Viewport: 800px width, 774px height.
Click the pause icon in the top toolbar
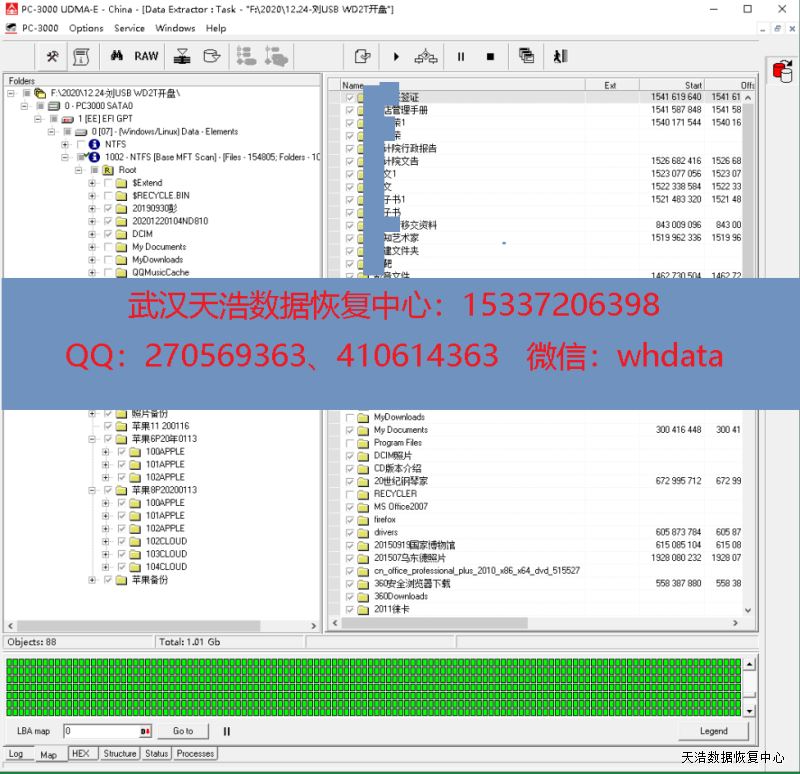(461, 57)
